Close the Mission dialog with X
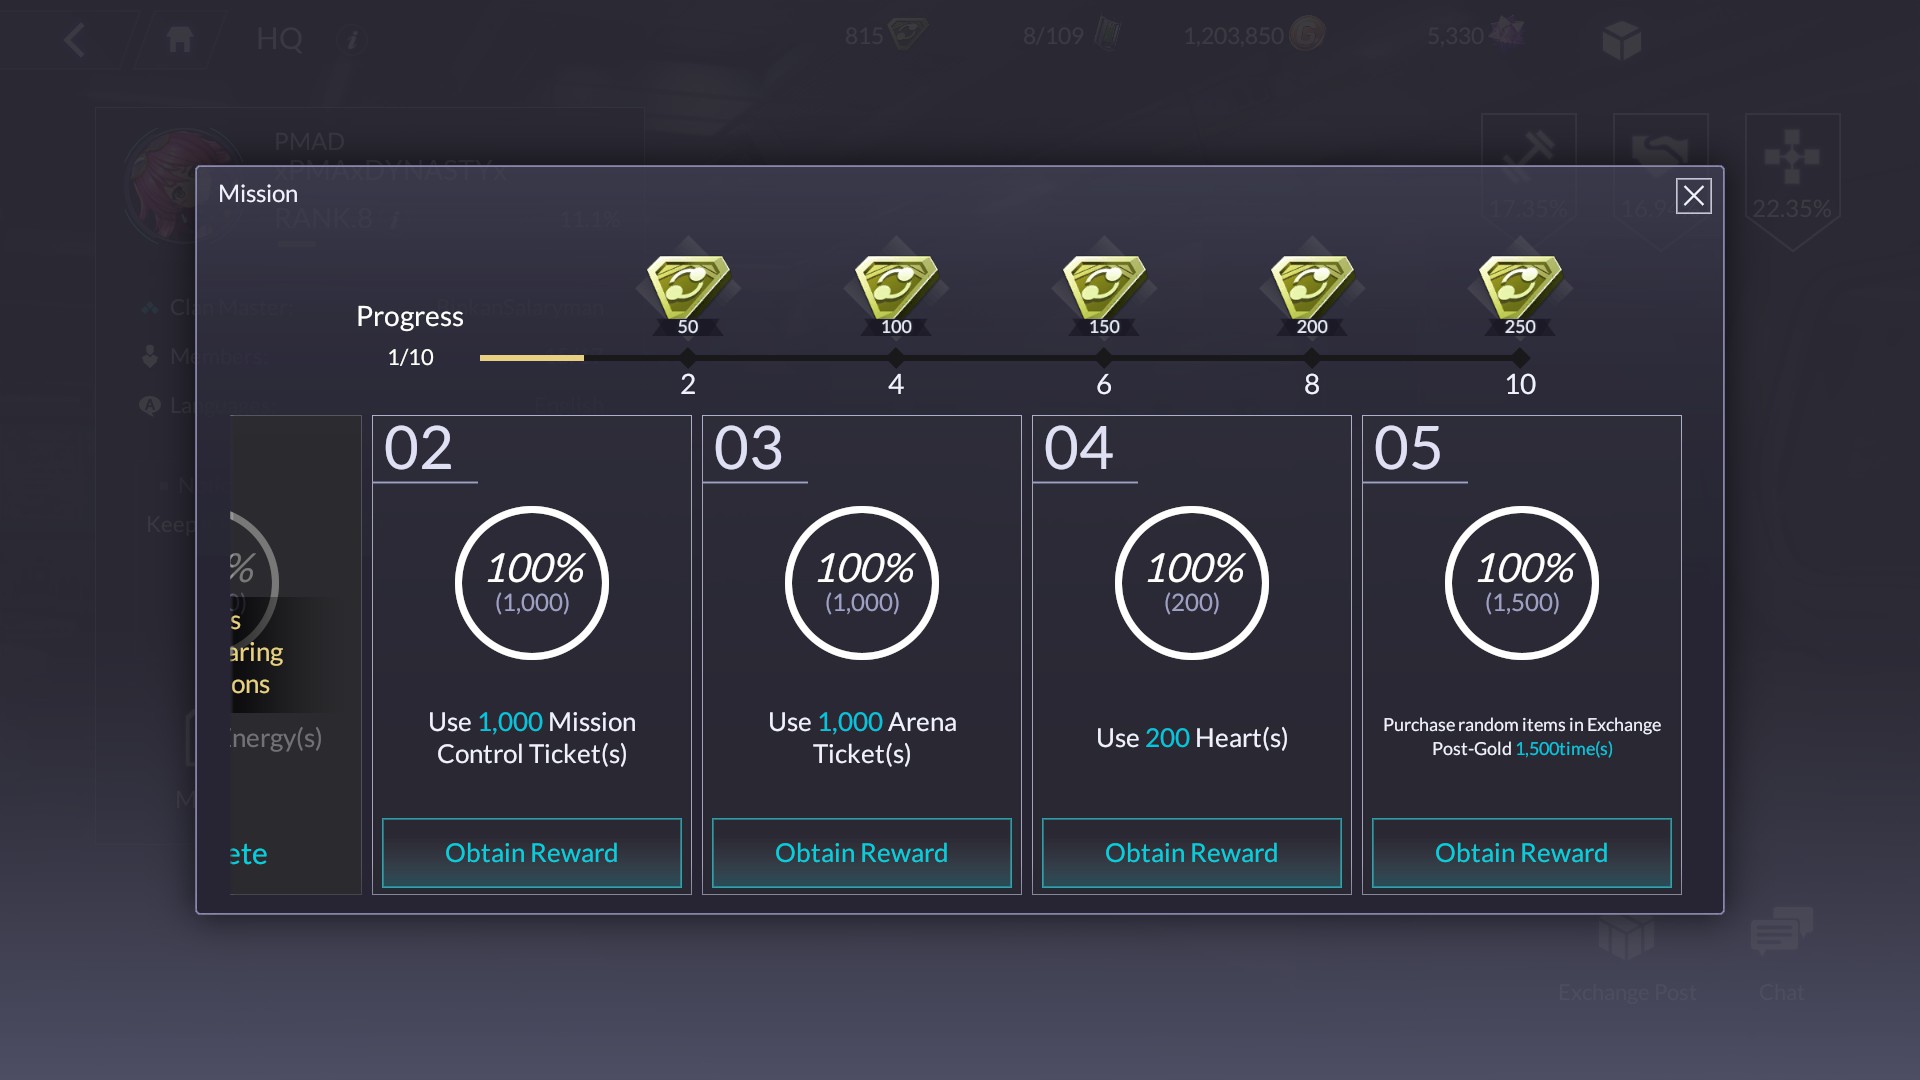This screenshot has width=1920, height=1080. click(1693, 196)
